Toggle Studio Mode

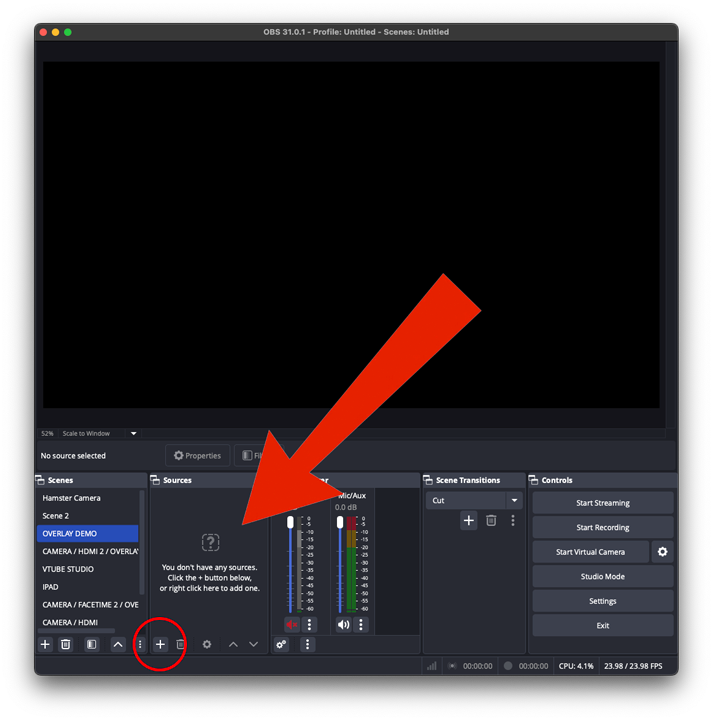click(602, 577)
